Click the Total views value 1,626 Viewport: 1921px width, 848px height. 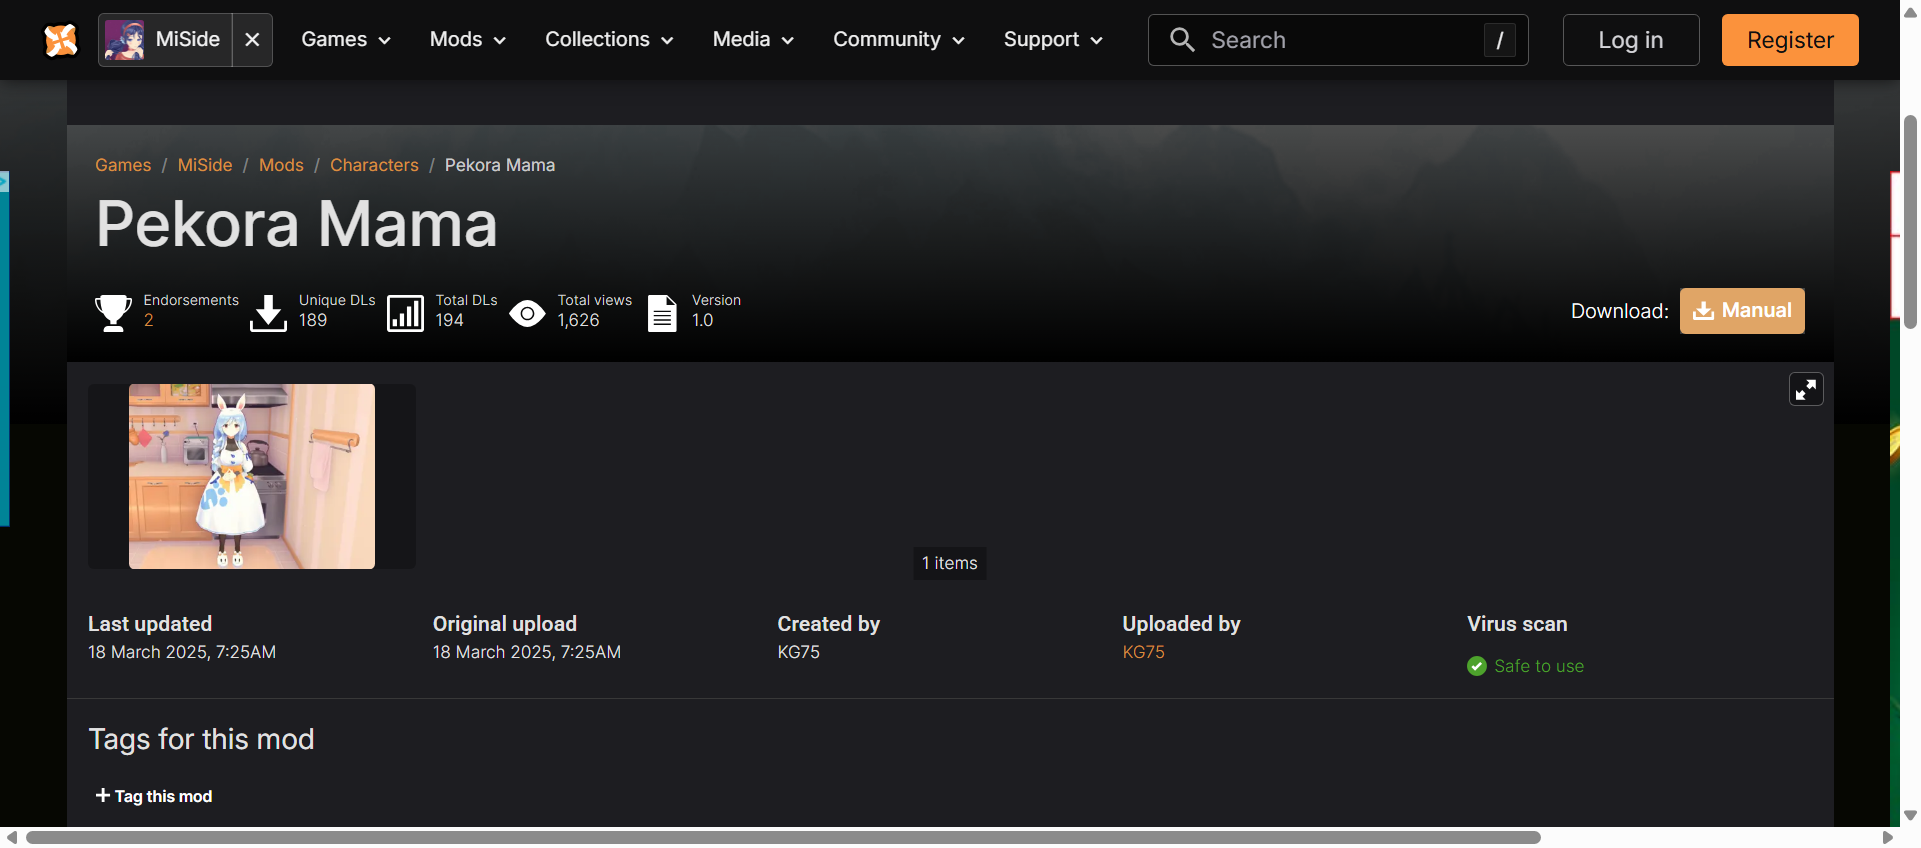[578, 320]
